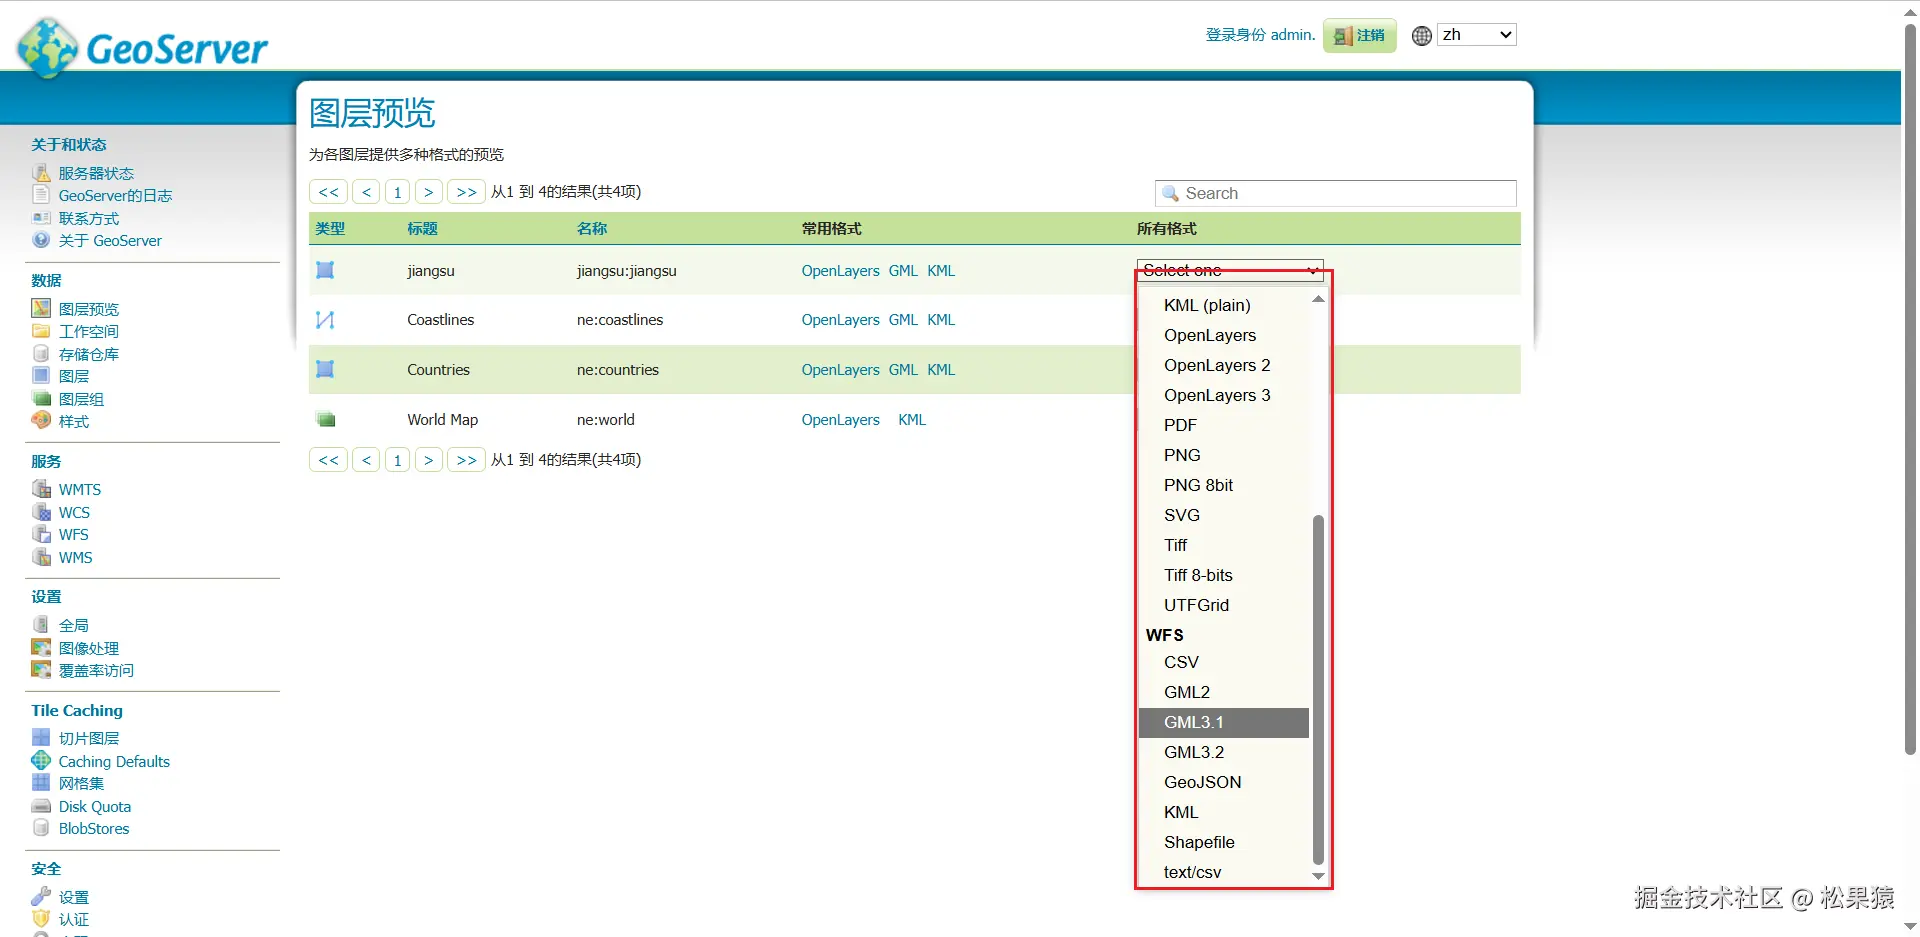This screenshot has height=937, width=1920.
Task: Select Tiff 8-bits from the list
Action: [x=1198, y=575]
